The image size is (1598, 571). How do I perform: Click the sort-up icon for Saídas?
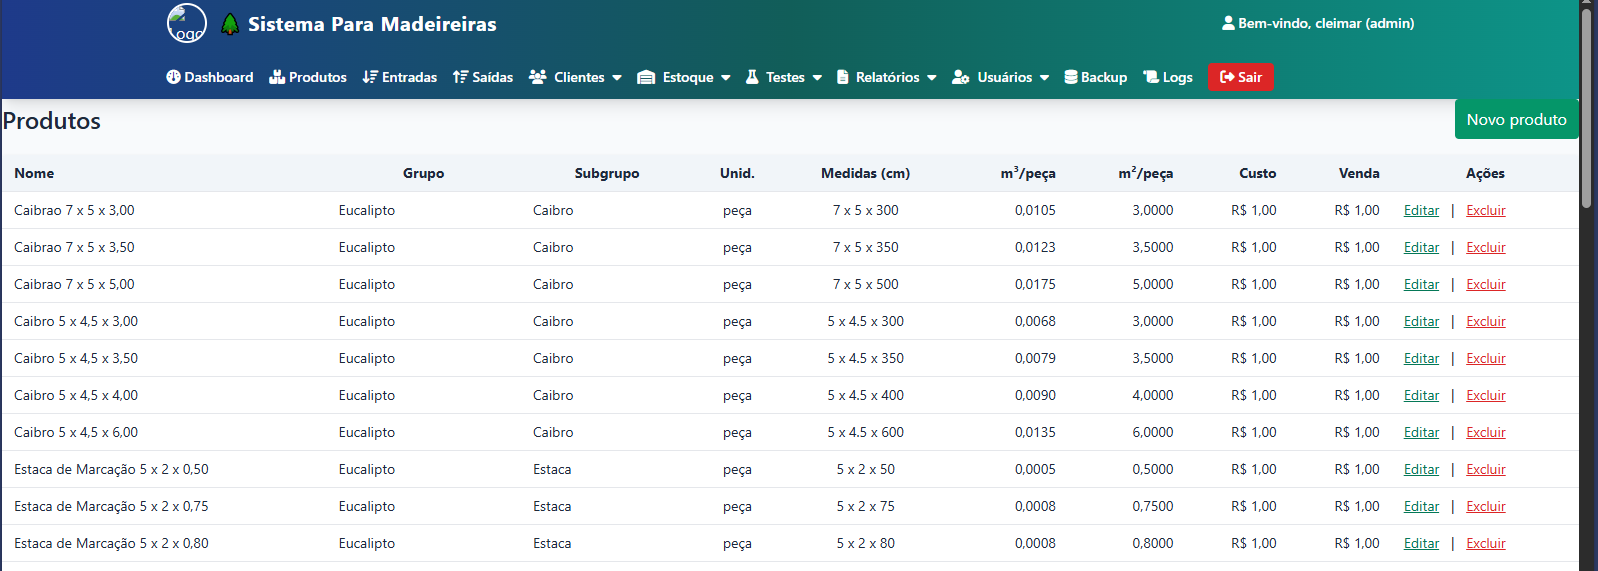click(460, 77)
